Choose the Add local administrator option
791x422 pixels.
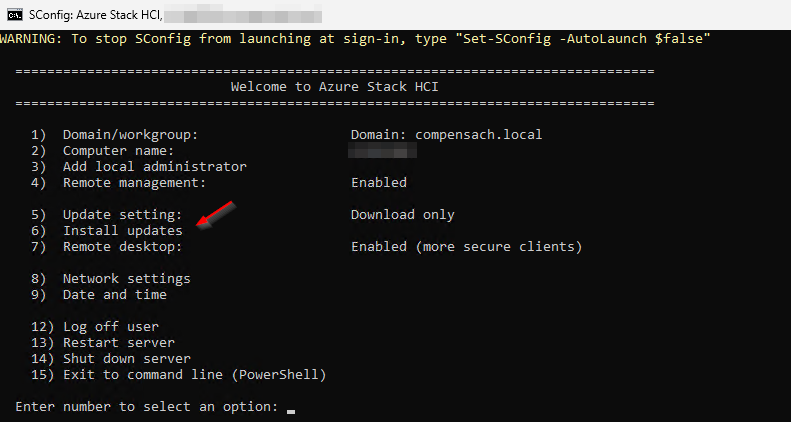154,166
